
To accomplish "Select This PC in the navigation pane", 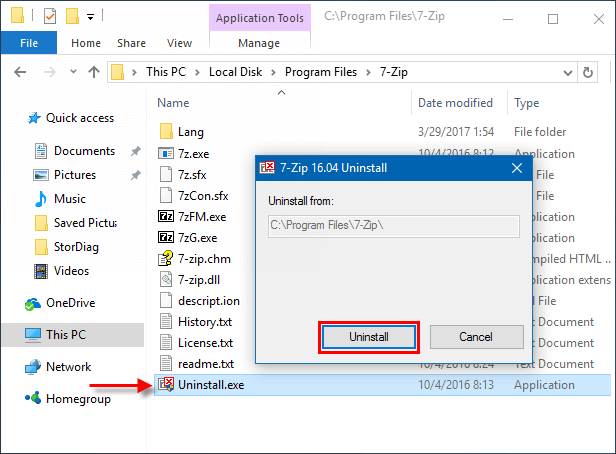I will tap(73, 335).
